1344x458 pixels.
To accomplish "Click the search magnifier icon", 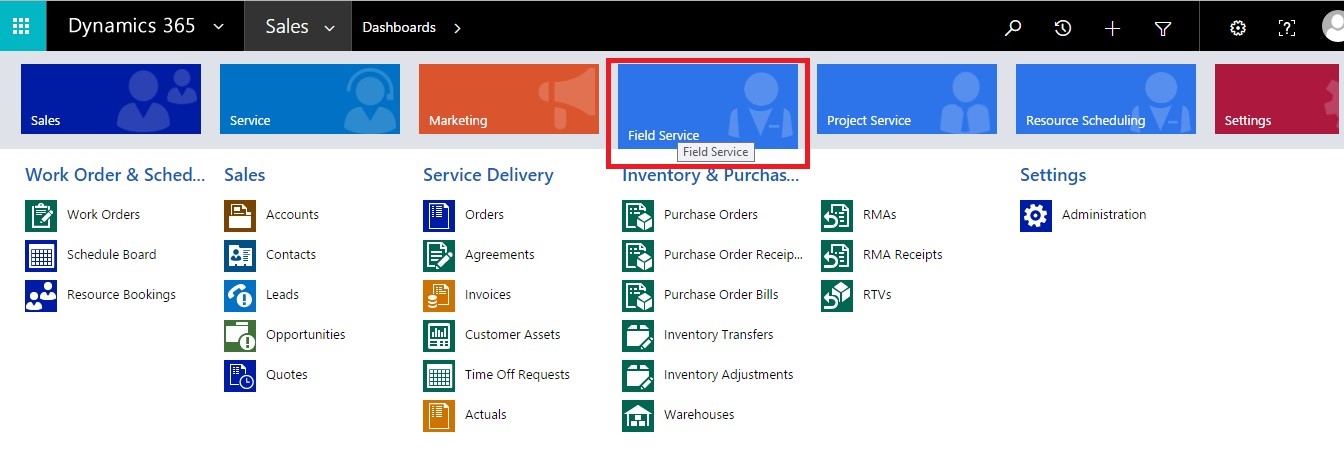I will pyautogui.click(x=1013, y=28).
